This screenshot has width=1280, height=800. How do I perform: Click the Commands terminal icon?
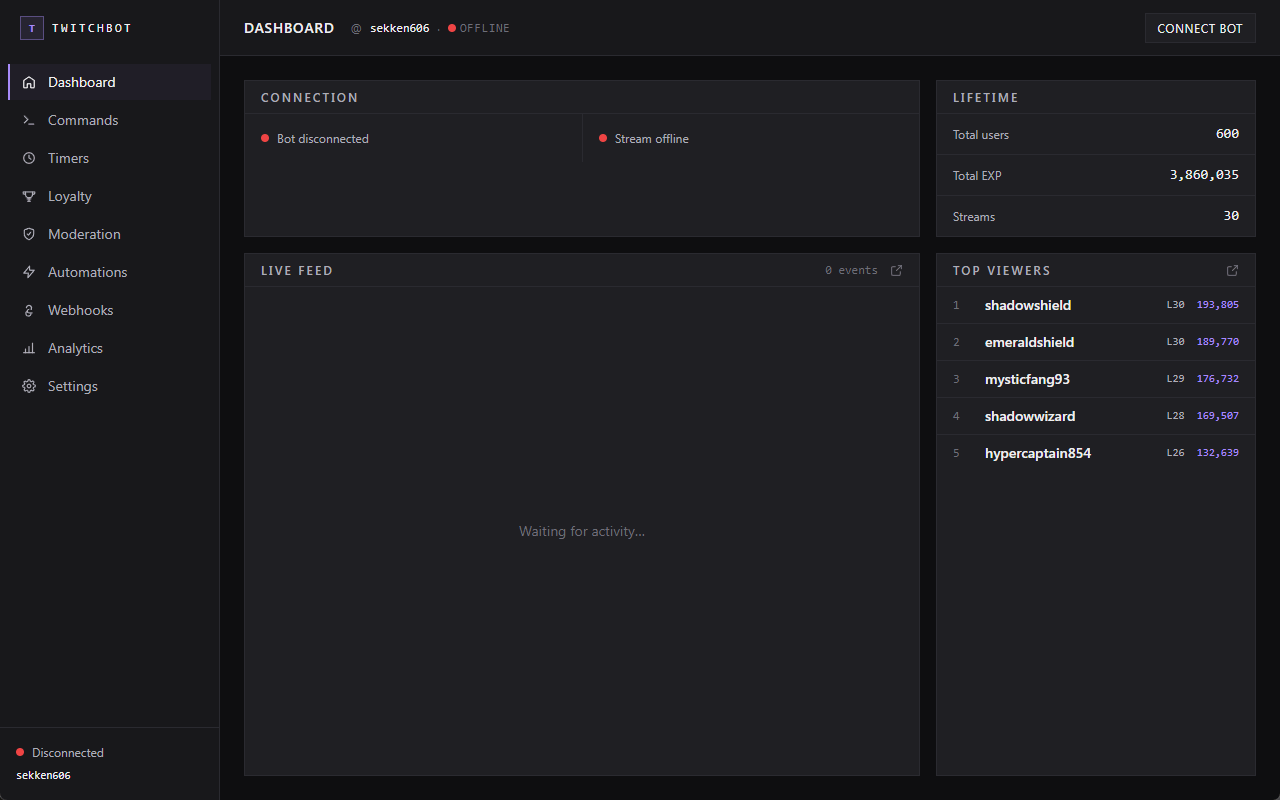[x=29, y=120]
